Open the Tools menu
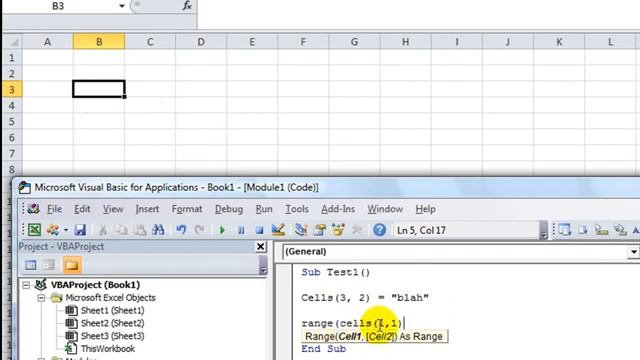This screenshot has height=360, width=640. (297, 209)
